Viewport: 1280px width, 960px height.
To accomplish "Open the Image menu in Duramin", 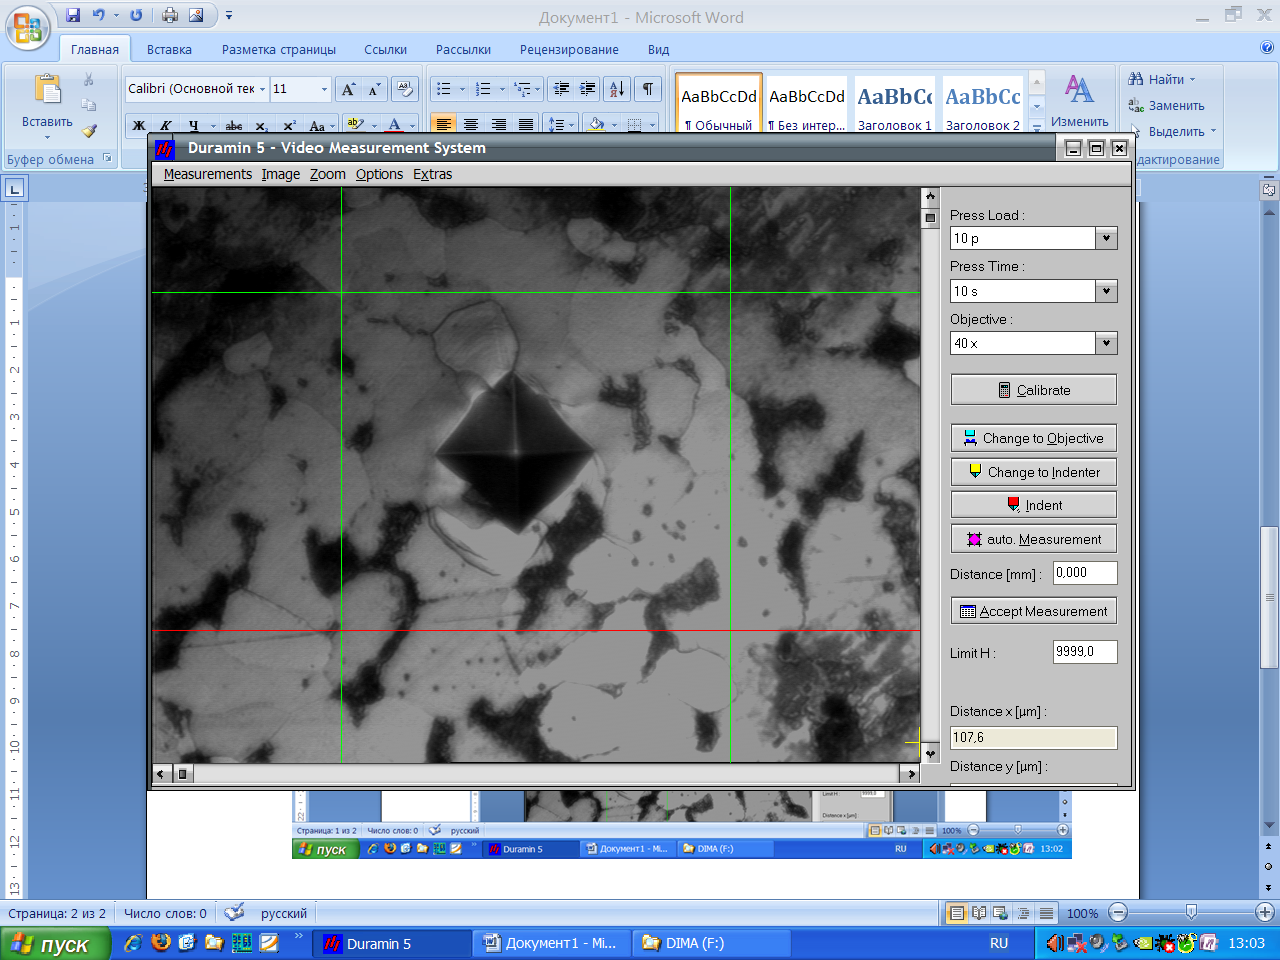I will pos(281,174).
